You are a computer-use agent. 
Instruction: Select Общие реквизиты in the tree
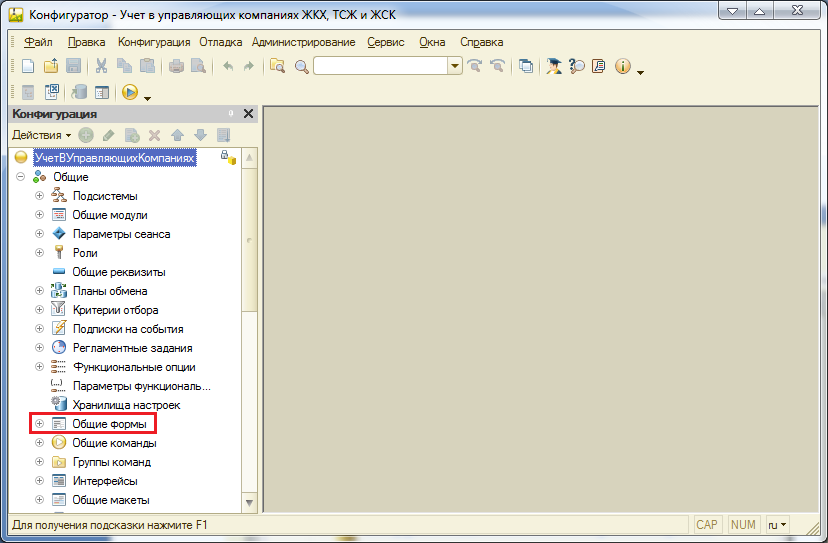click(x=119, y=272)
